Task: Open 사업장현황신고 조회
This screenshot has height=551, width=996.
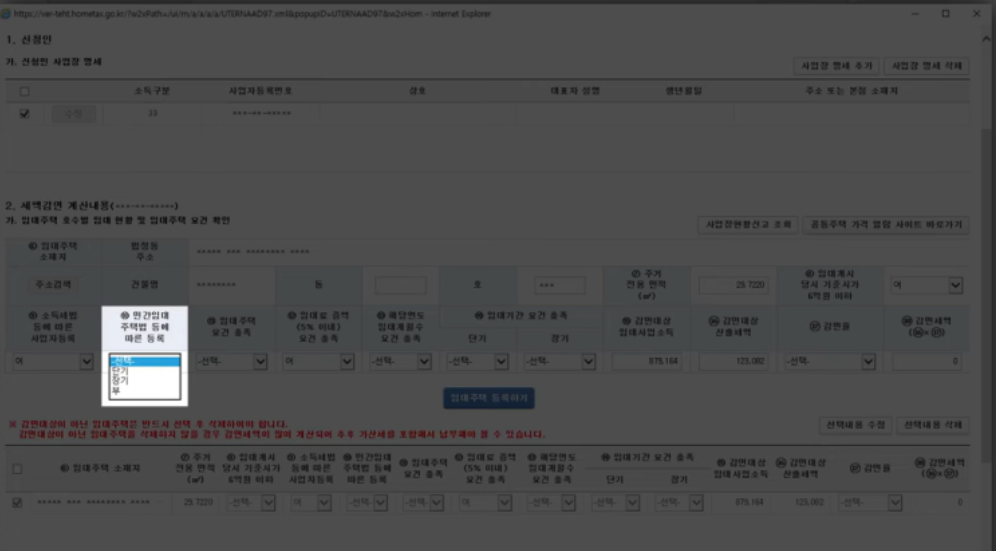Action: [748, 224]
